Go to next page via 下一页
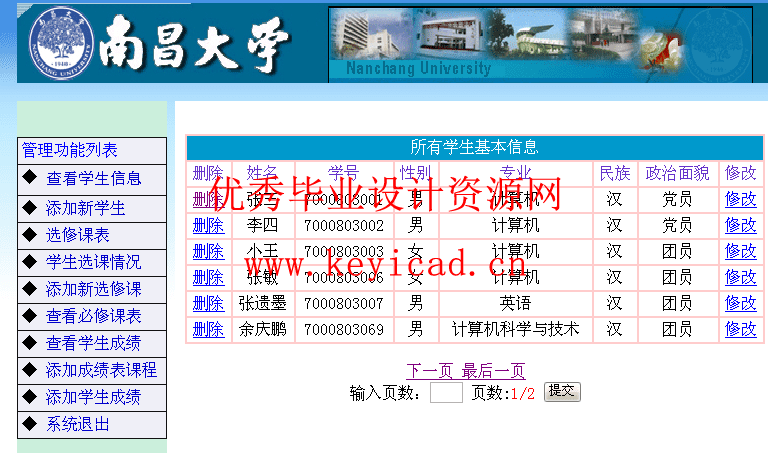Image resolution: width=768 pixels, height=453 pixels. pos(429,371)
